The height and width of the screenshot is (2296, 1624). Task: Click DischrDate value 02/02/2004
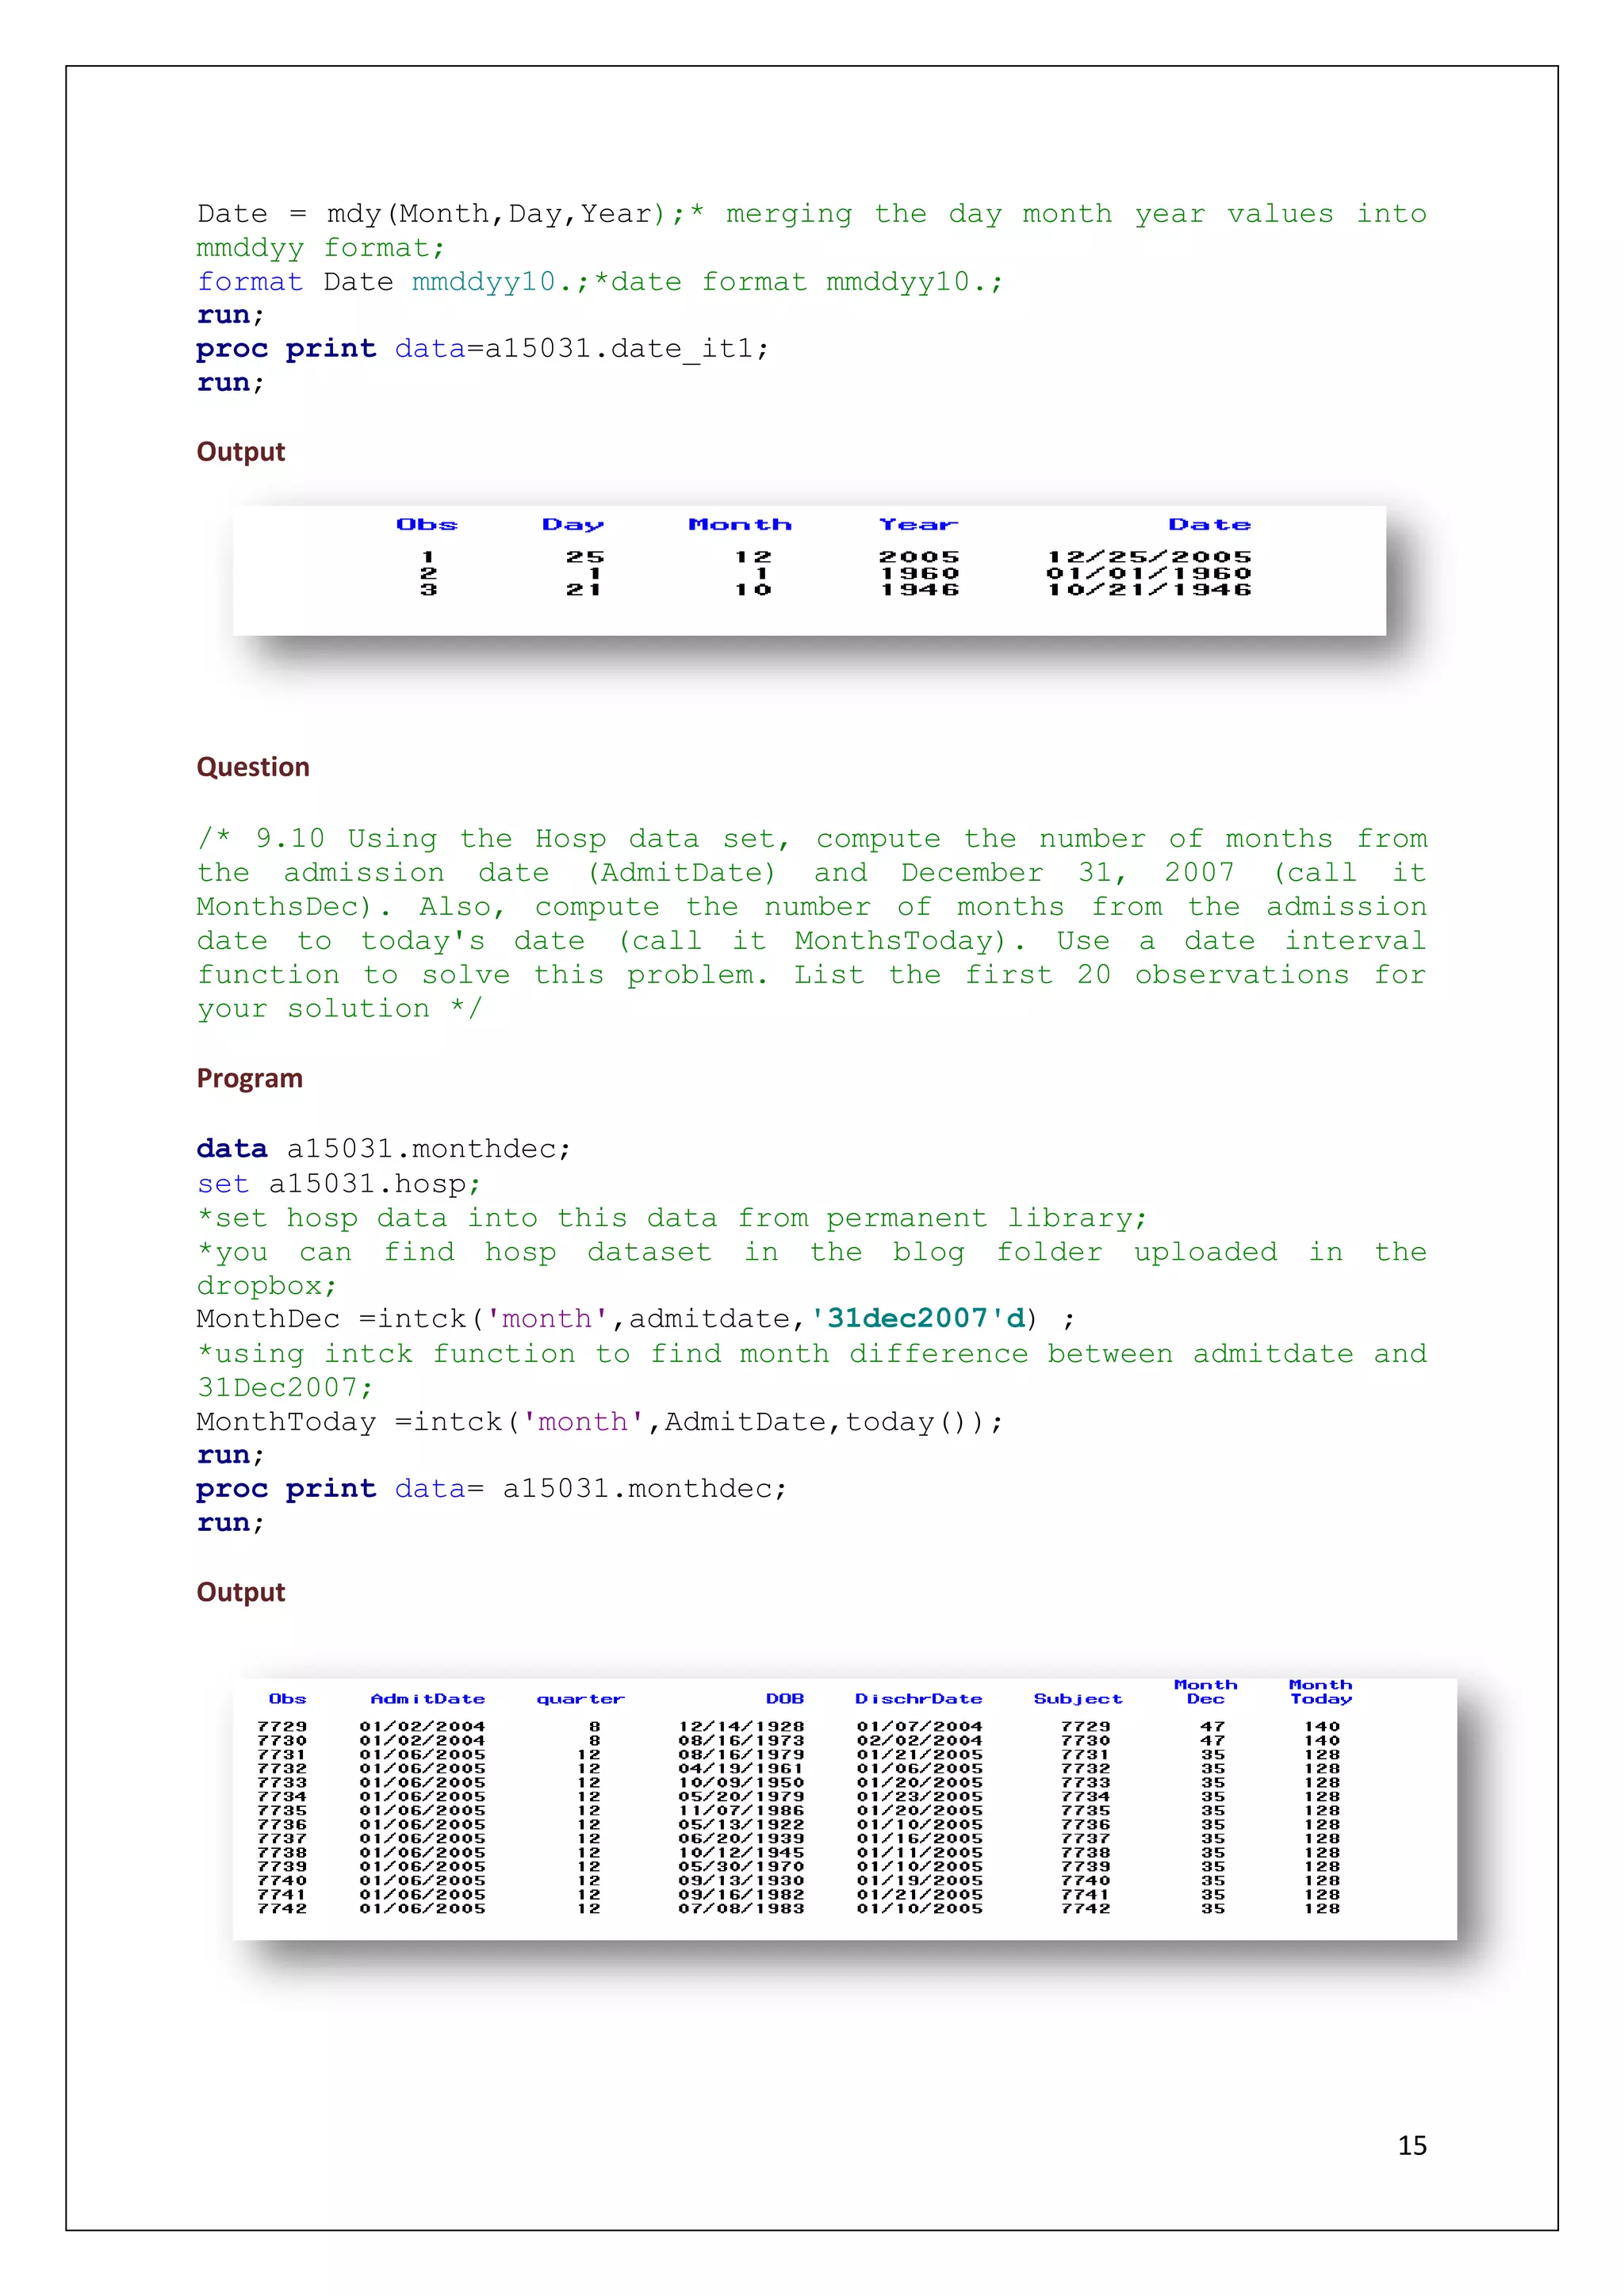point(919,1741)
